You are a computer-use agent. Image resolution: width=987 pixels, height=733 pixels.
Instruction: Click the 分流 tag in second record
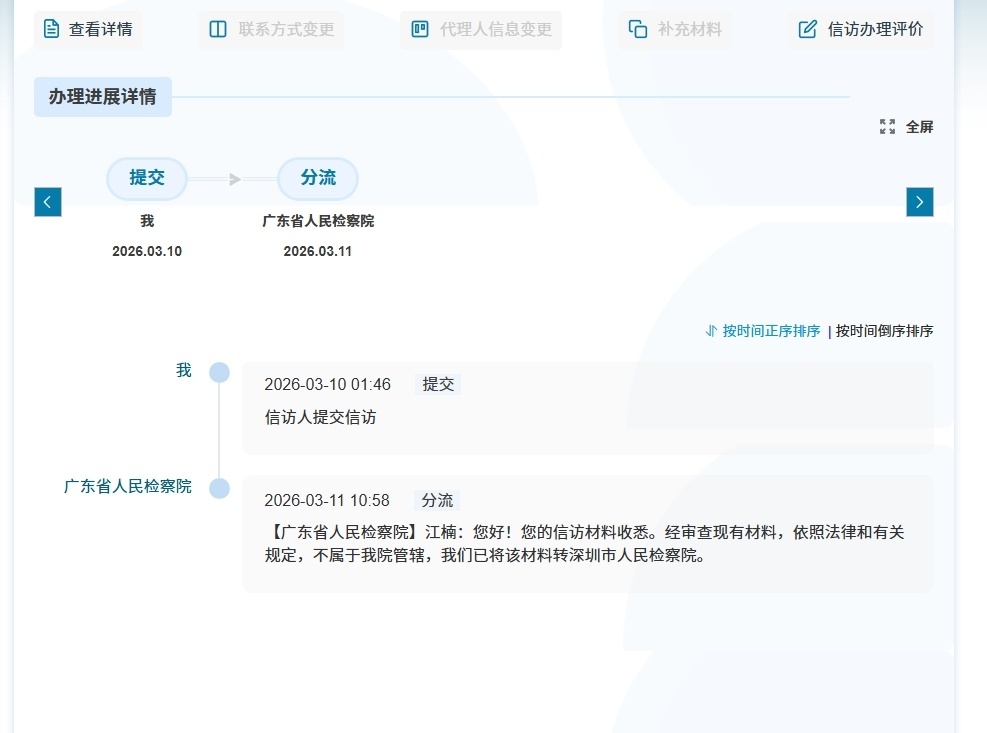point(437,500)
